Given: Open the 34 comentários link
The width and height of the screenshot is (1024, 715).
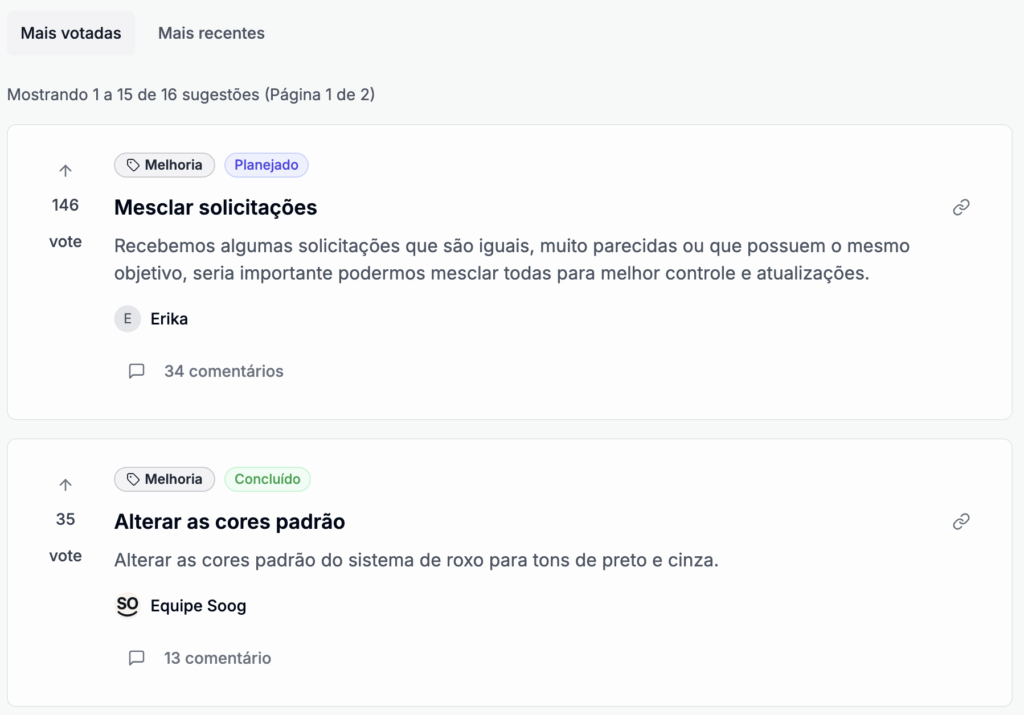Looking at the screenshot, I should pyautogui.click(x=224, y=371).
